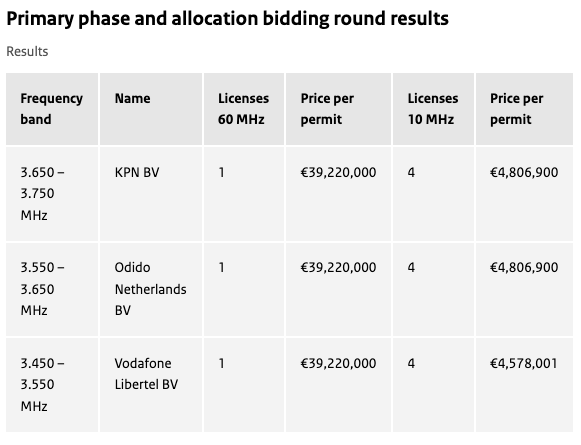
Task: Click the Results caption above the table
Action: click(x=27, y=52)
